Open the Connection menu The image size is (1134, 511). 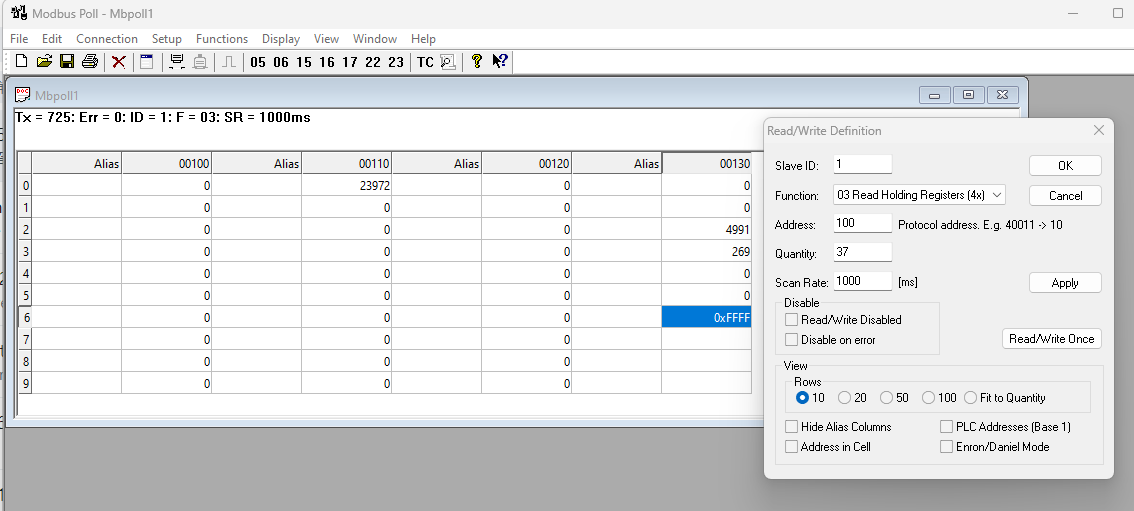click(106, 39)
